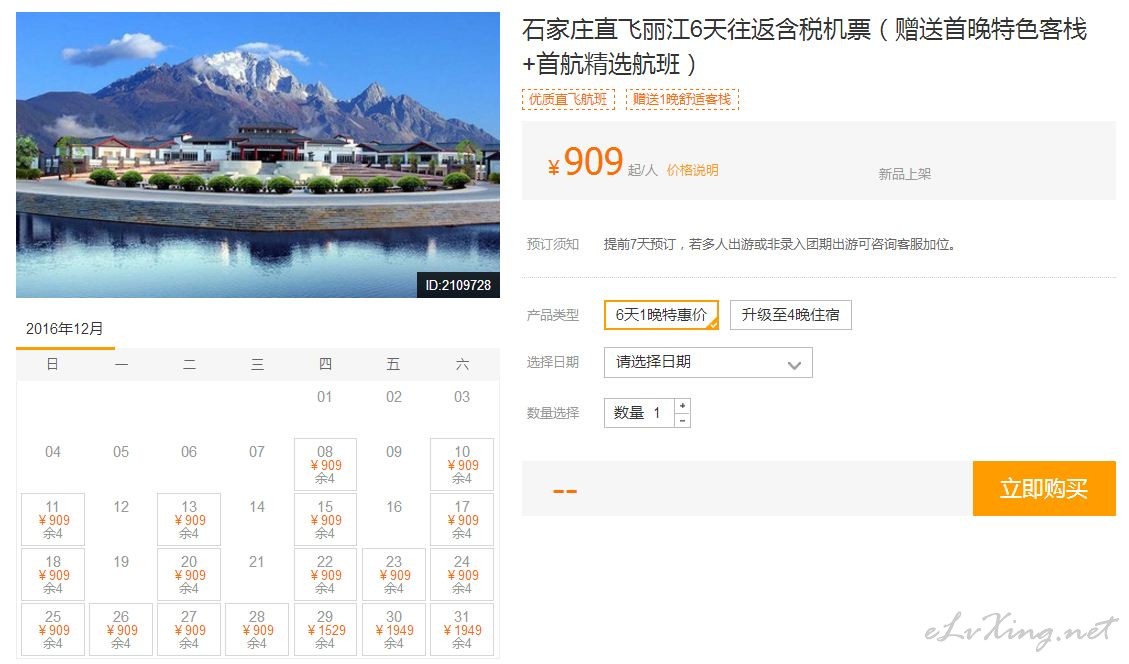Click the 预订须知 booking notice label
Image resolution: width=1129 pixels, height=664 pixels.
click(553, 244)
